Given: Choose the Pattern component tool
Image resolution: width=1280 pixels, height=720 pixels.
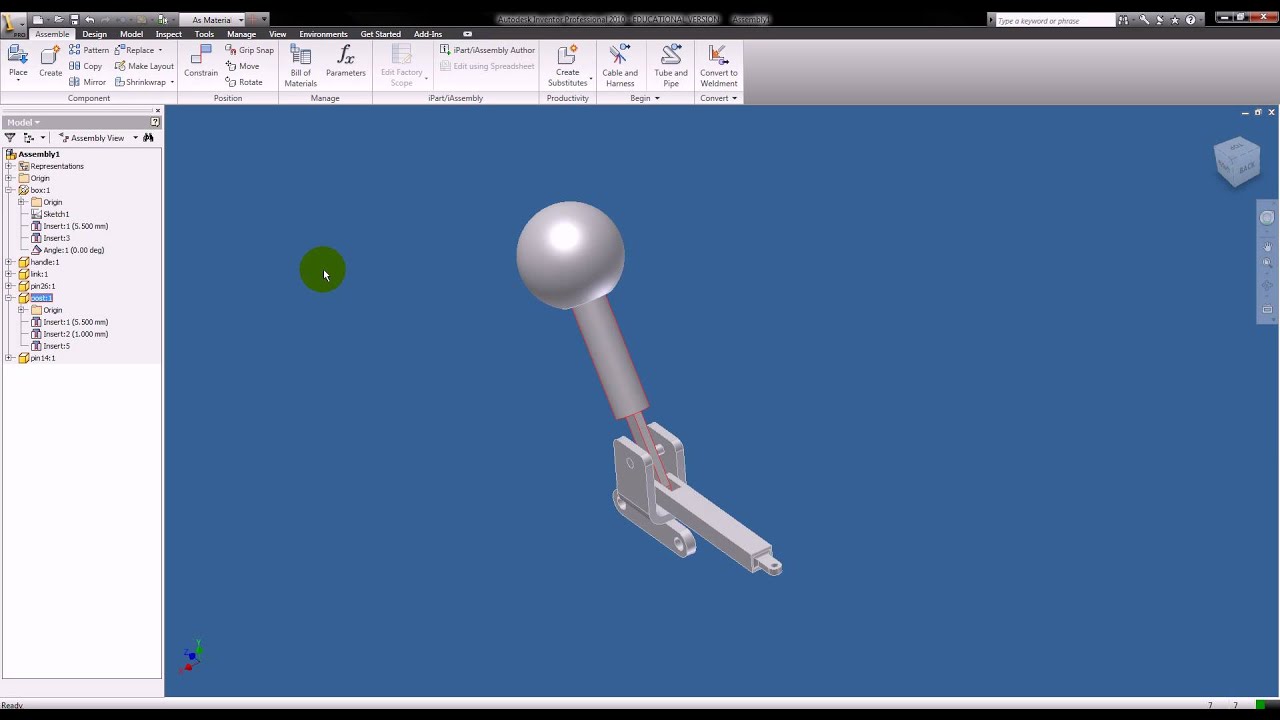Looking at the screenshot, I should [x=89, y=50].
